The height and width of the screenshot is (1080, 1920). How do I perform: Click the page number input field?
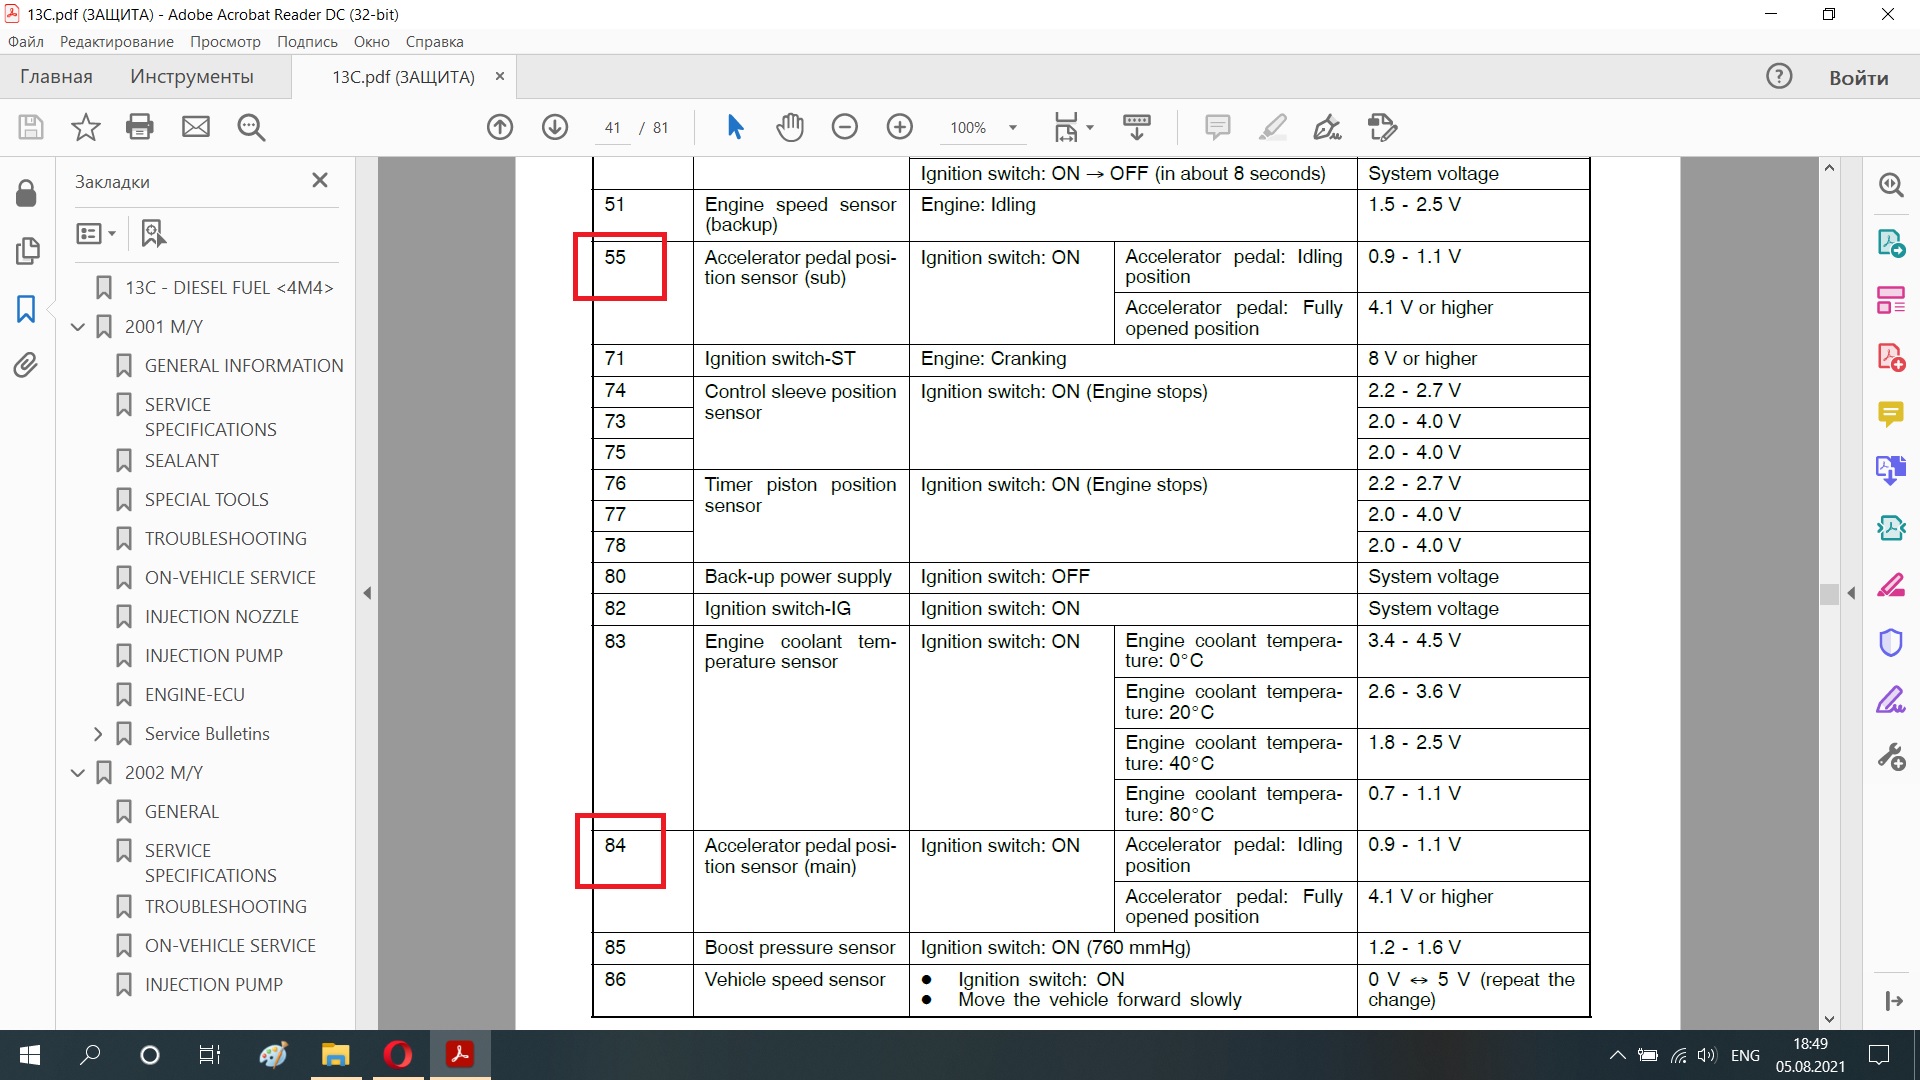coord(612,128)
